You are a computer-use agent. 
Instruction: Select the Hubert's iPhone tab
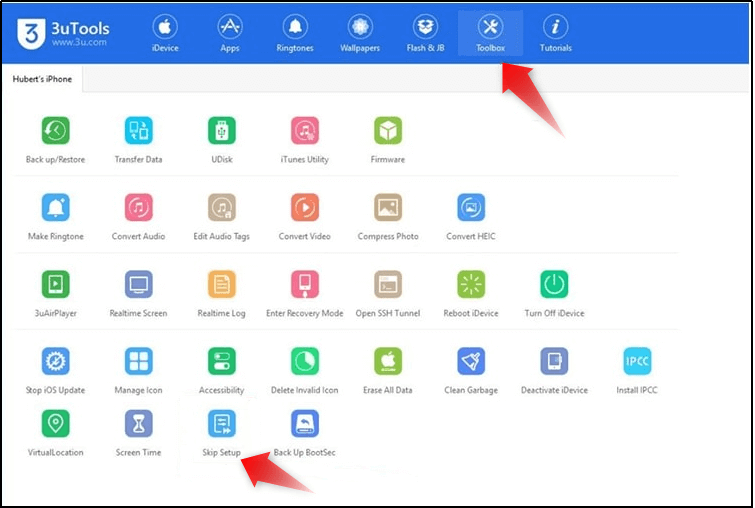pos(42,79)
